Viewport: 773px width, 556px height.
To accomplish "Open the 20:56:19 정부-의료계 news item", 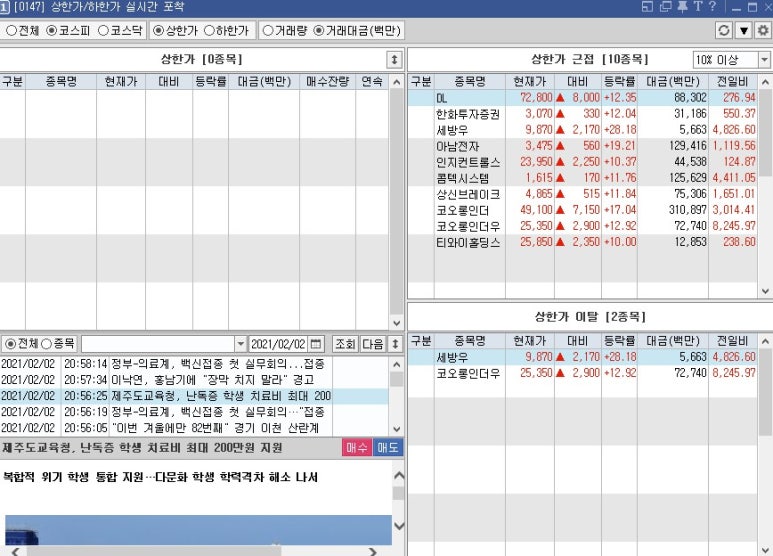I will tap(194, 412).
